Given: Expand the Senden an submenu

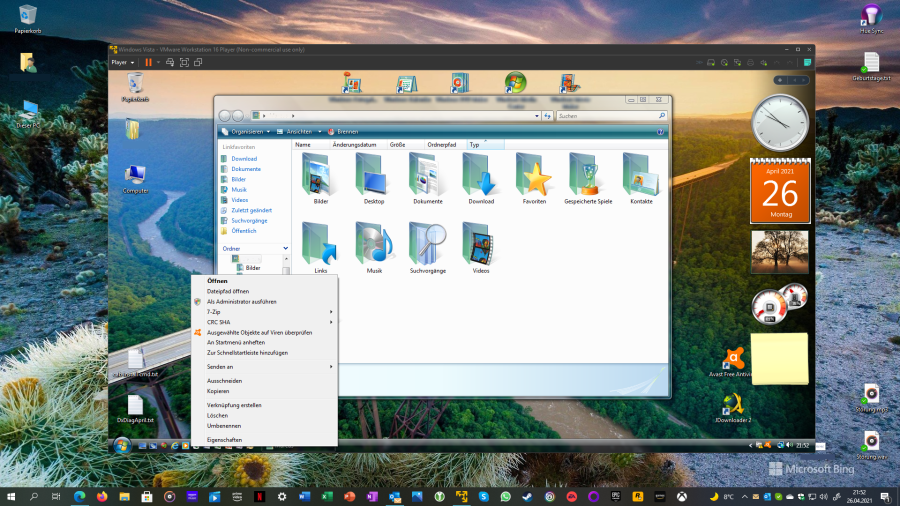Looking at the screenshot, I should [264, 367].
